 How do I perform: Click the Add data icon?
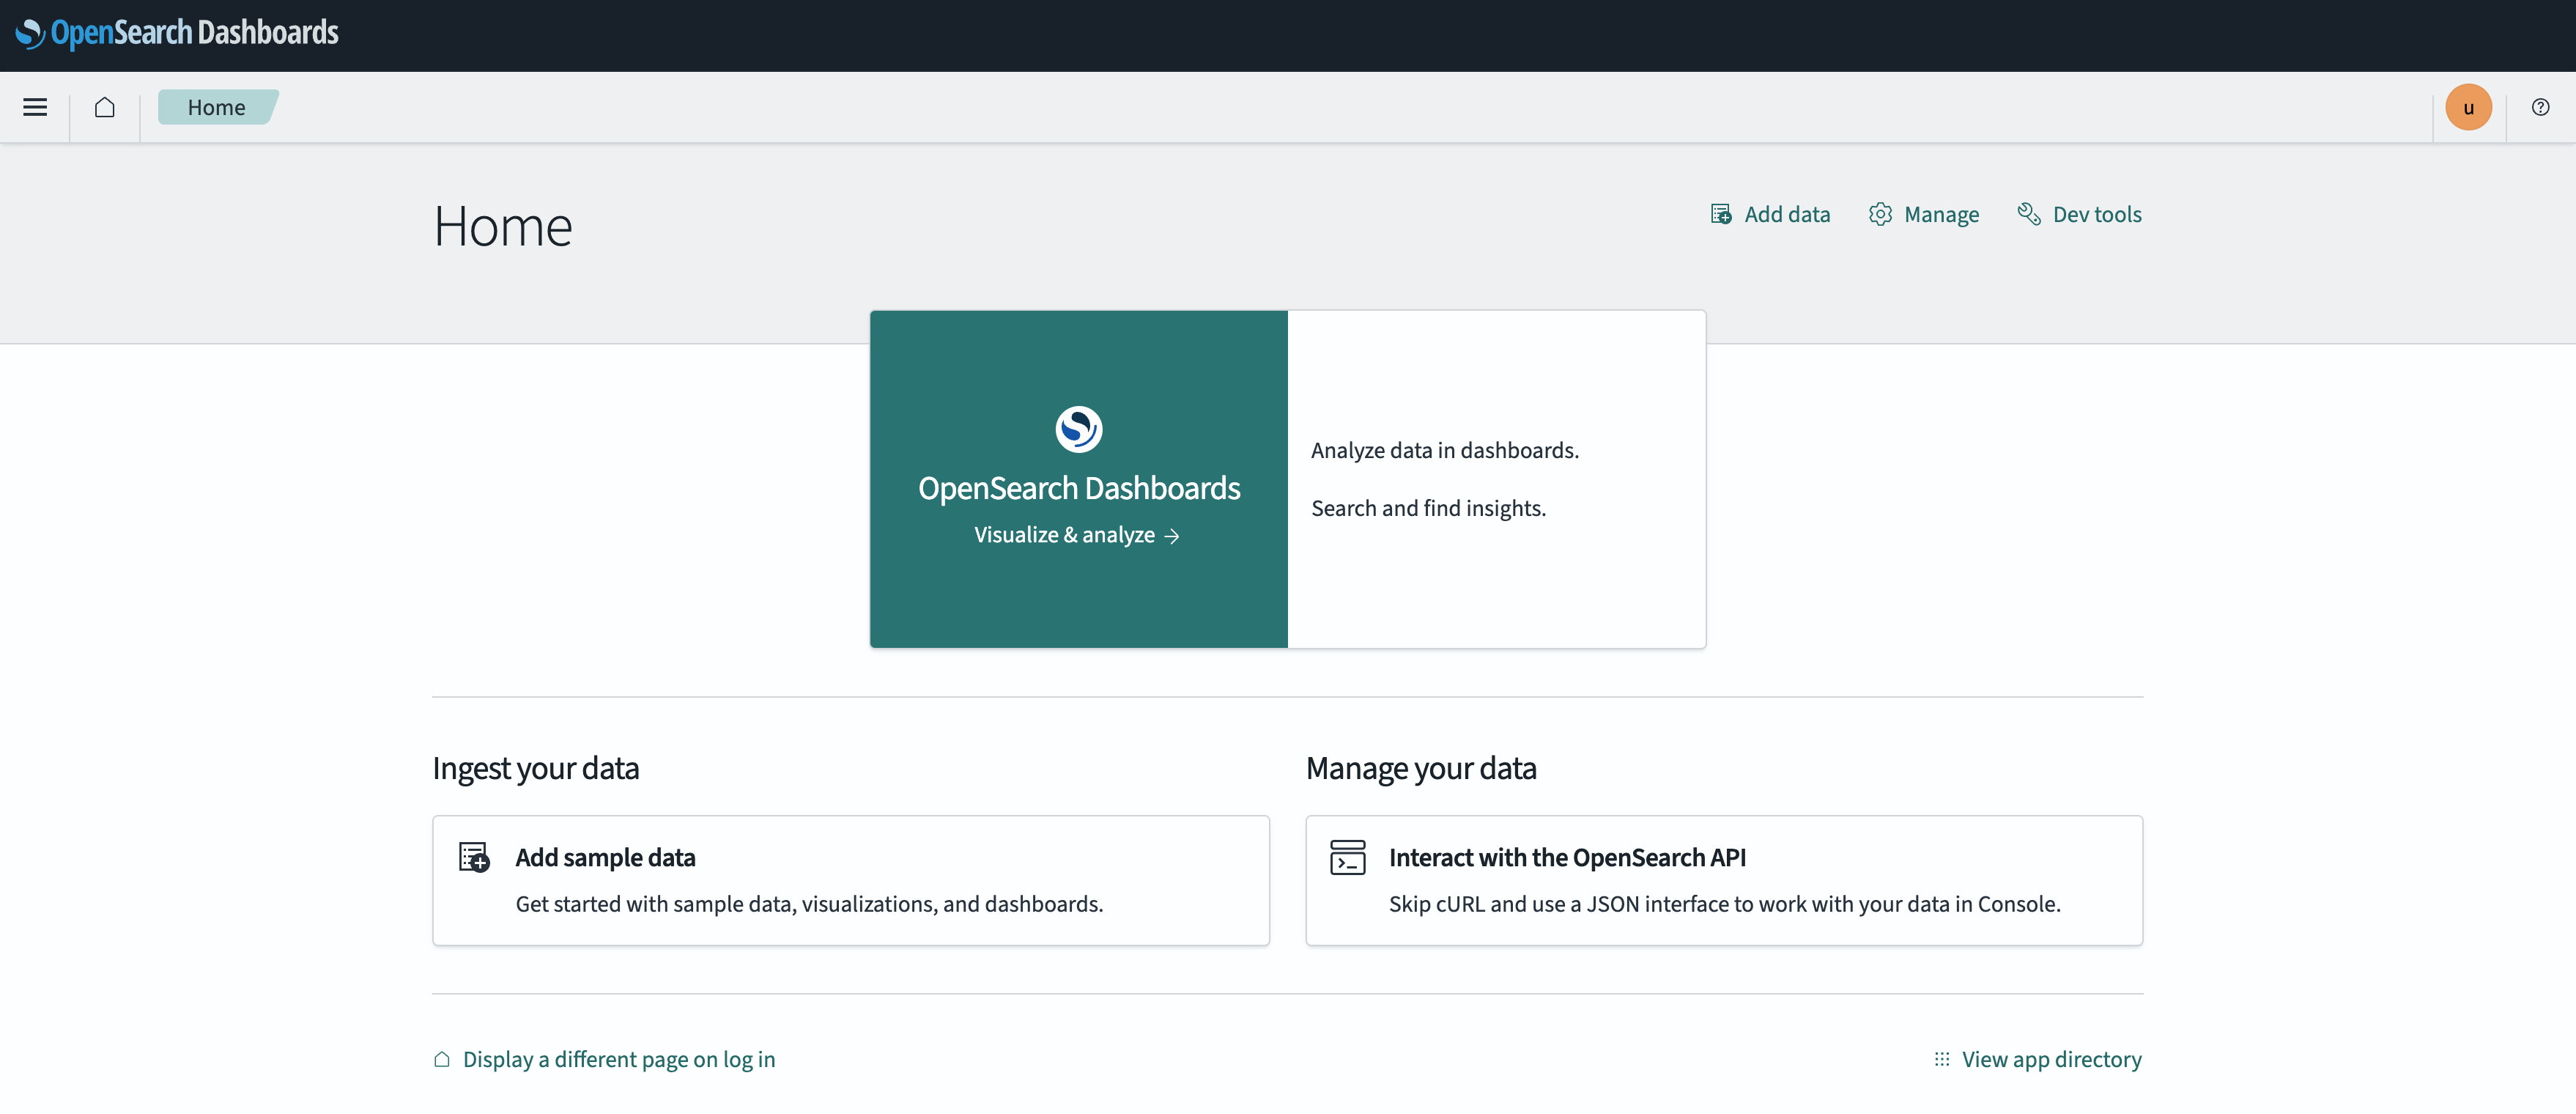coord(1721,214)
